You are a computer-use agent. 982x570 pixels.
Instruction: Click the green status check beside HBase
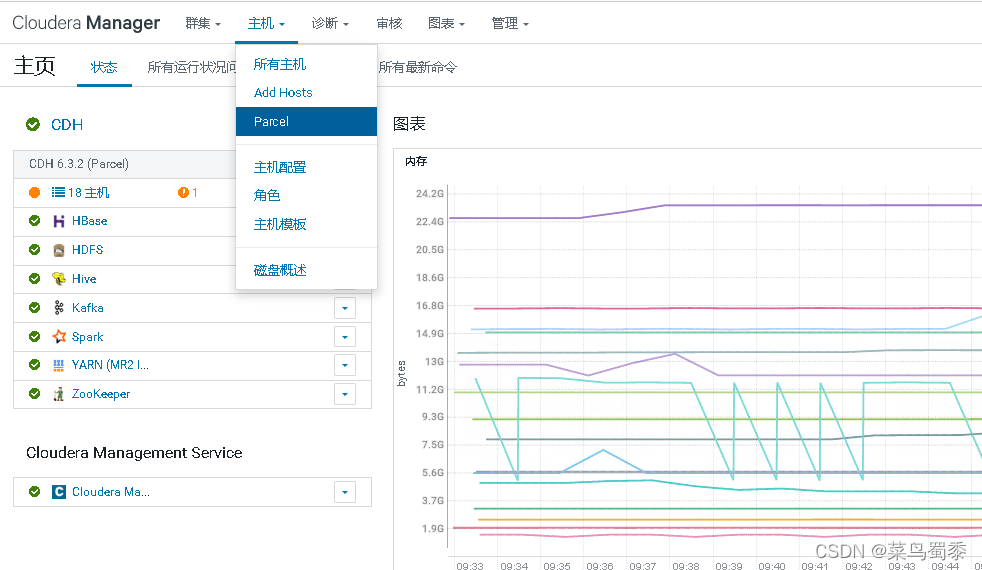(34, 220)
